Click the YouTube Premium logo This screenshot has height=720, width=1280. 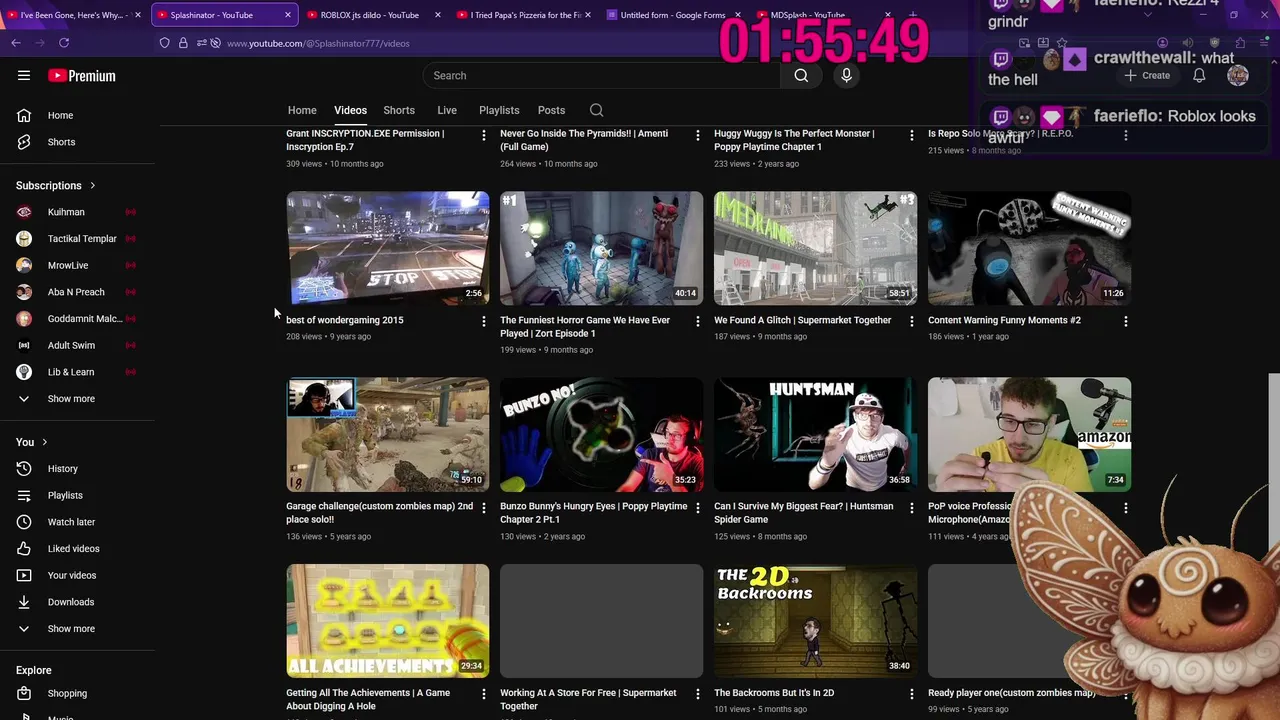(x=82, y=76)
